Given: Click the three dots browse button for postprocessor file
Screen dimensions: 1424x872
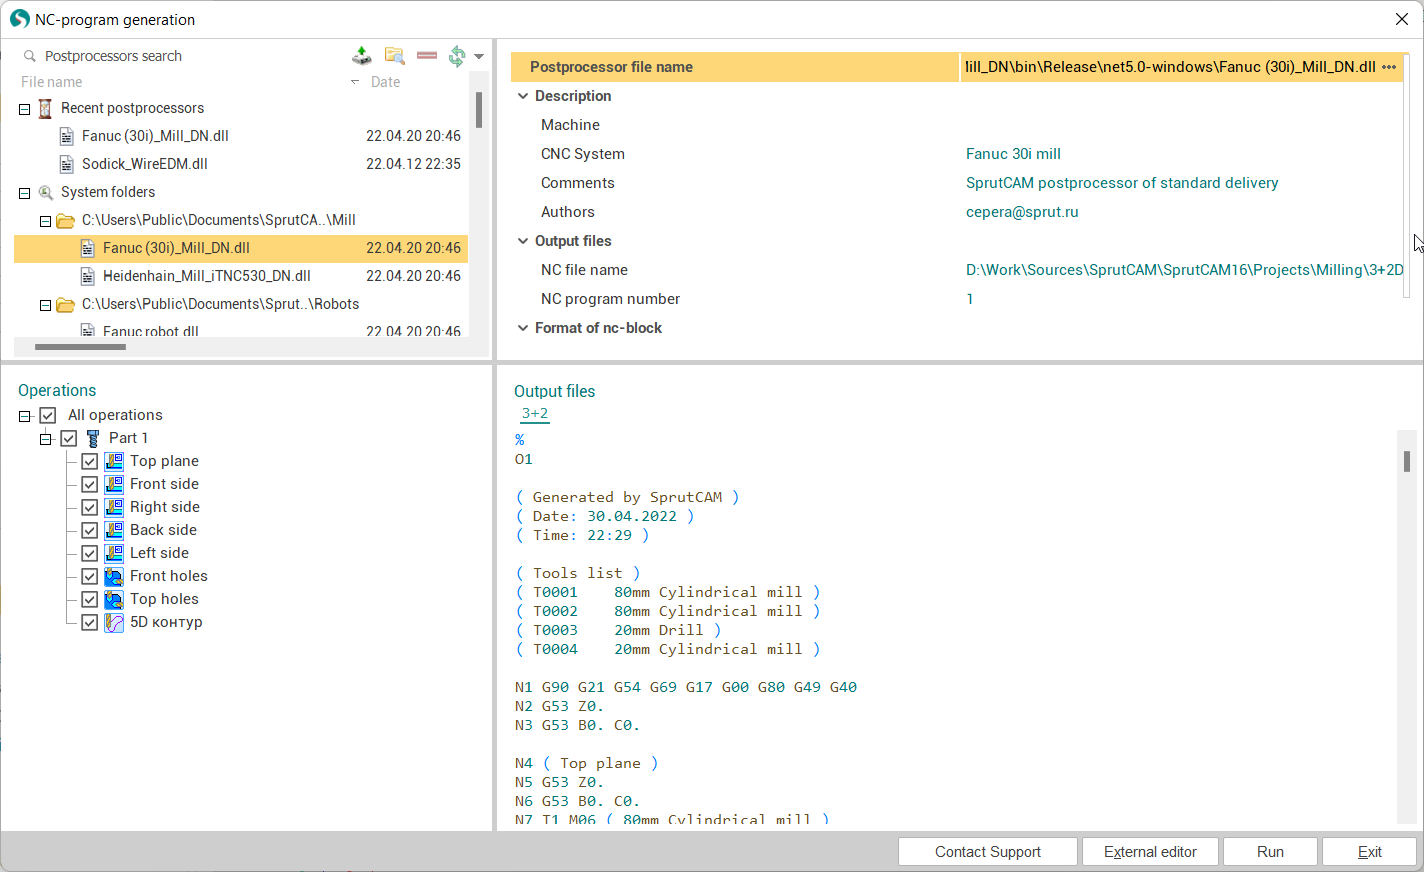Looking at the screenshot, I should [x=1389, y=67].
